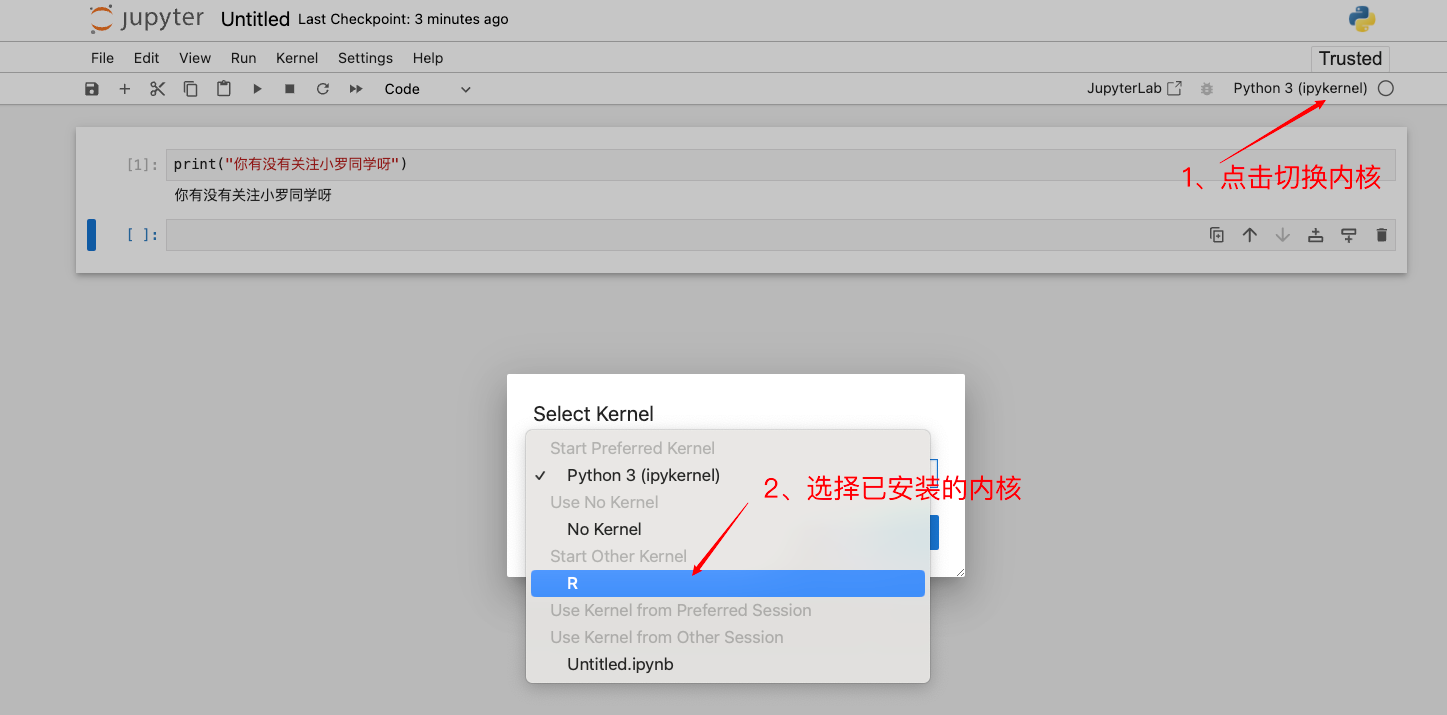Interrupt the kernel with stop icon

(290, 89)
